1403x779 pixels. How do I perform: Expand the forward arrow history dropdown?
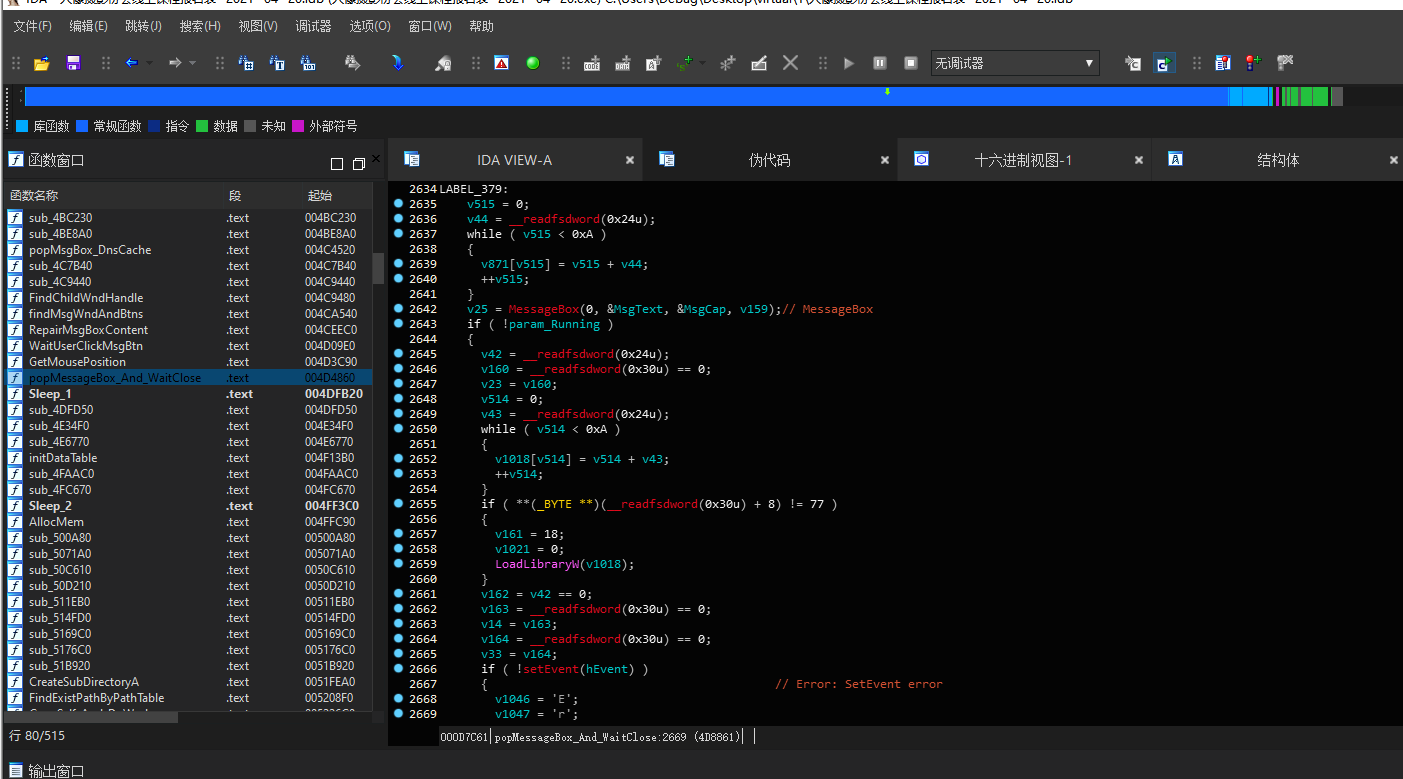pyautogui.click(x=193, y=63)
